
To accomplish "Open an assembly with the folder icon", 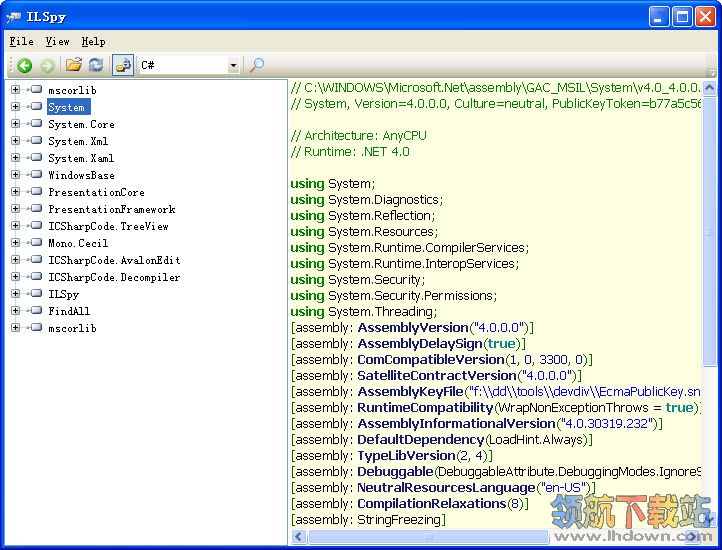I will [74, 65].
